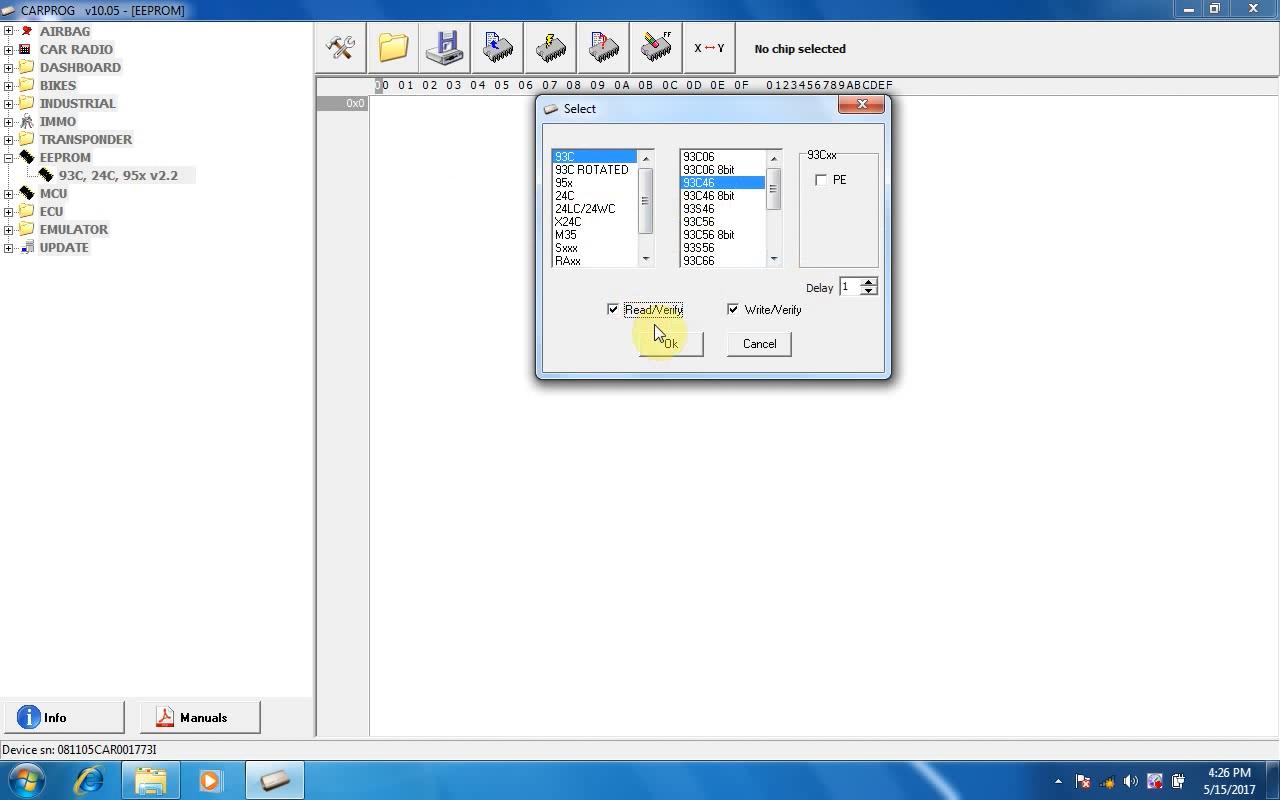Pick 93S46 in the chip list
Screen dimensions: 1280x800
click(x=699, y=209)
